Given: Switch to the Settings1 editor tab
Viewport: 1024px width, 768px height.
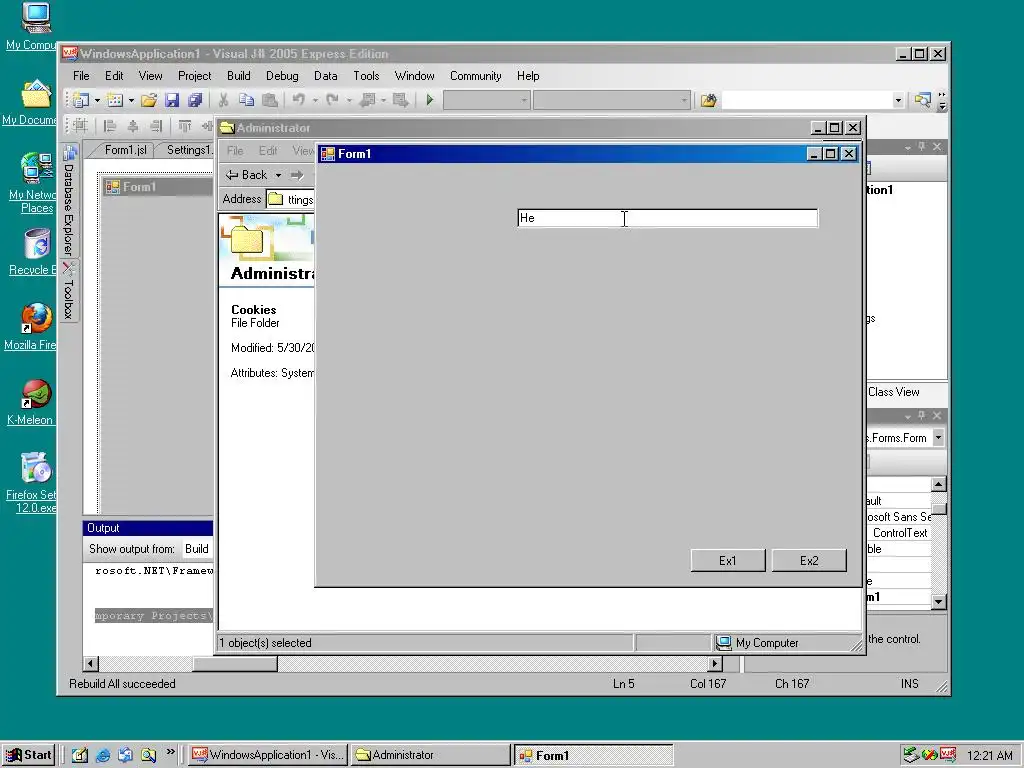Looking at the screenshot, I should (189, 150).
